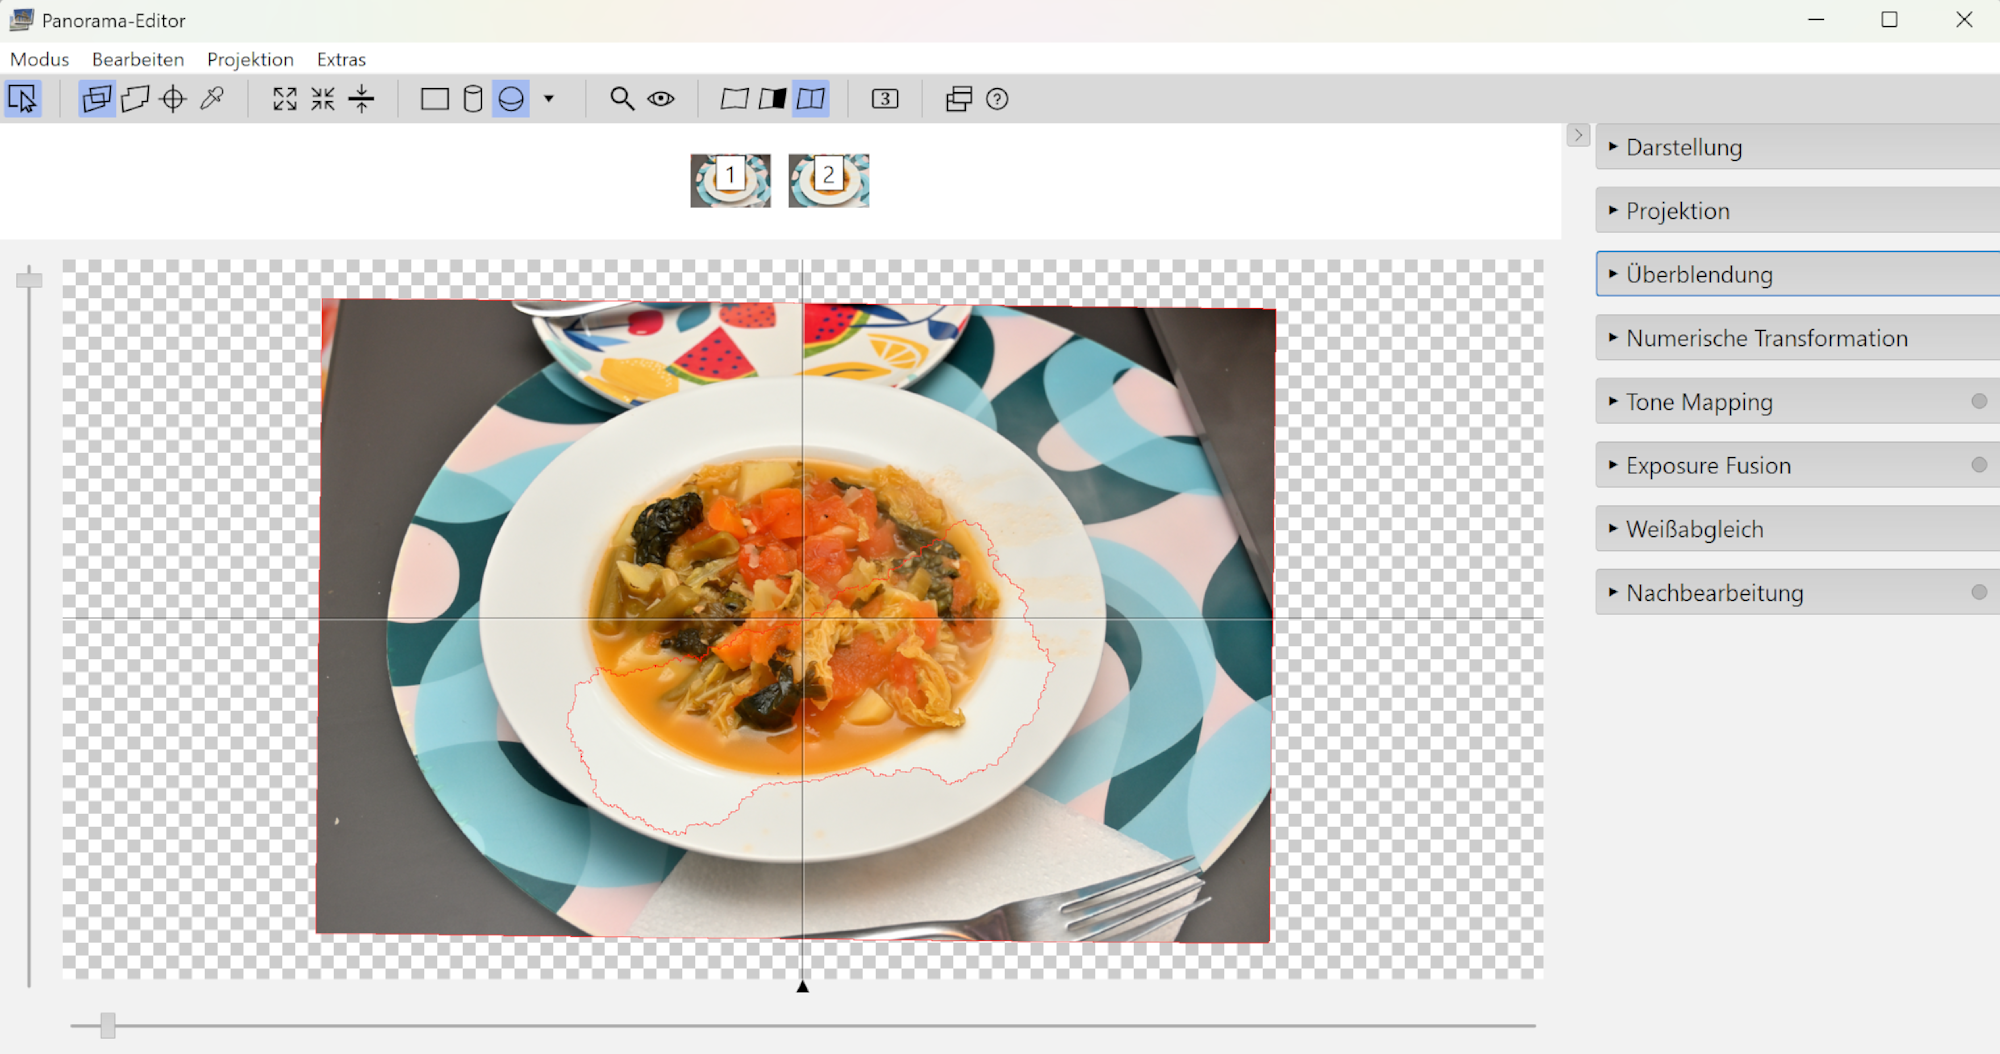Select the eyedropper tool in the toolbar

click(x=212, y=99)
